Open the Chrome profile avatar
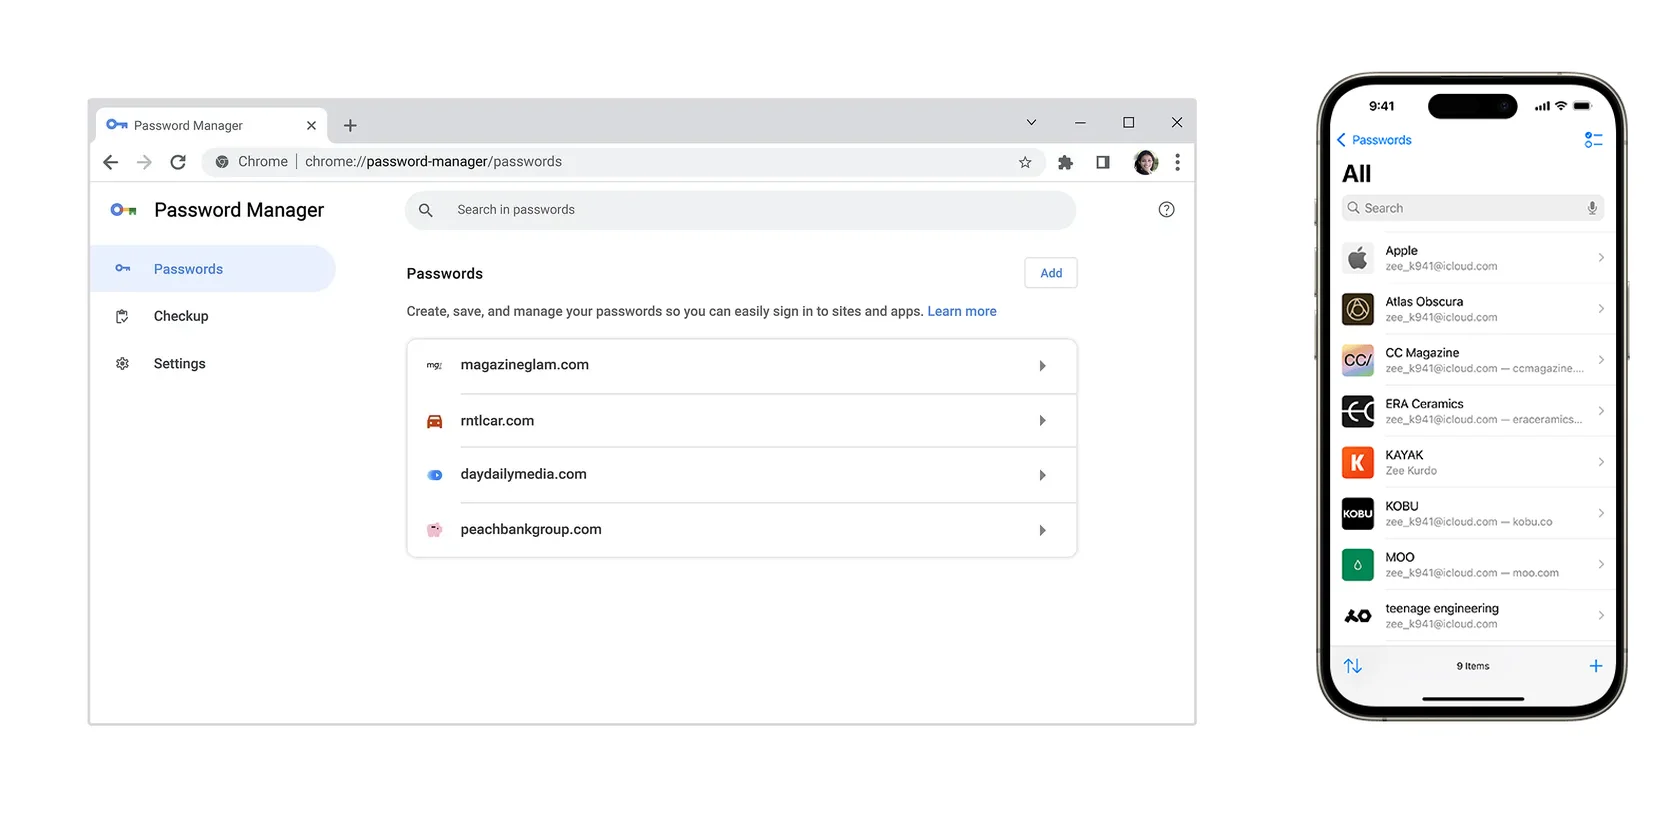The width and height of the screenshot is (1673, 826). coord(1146,162)
